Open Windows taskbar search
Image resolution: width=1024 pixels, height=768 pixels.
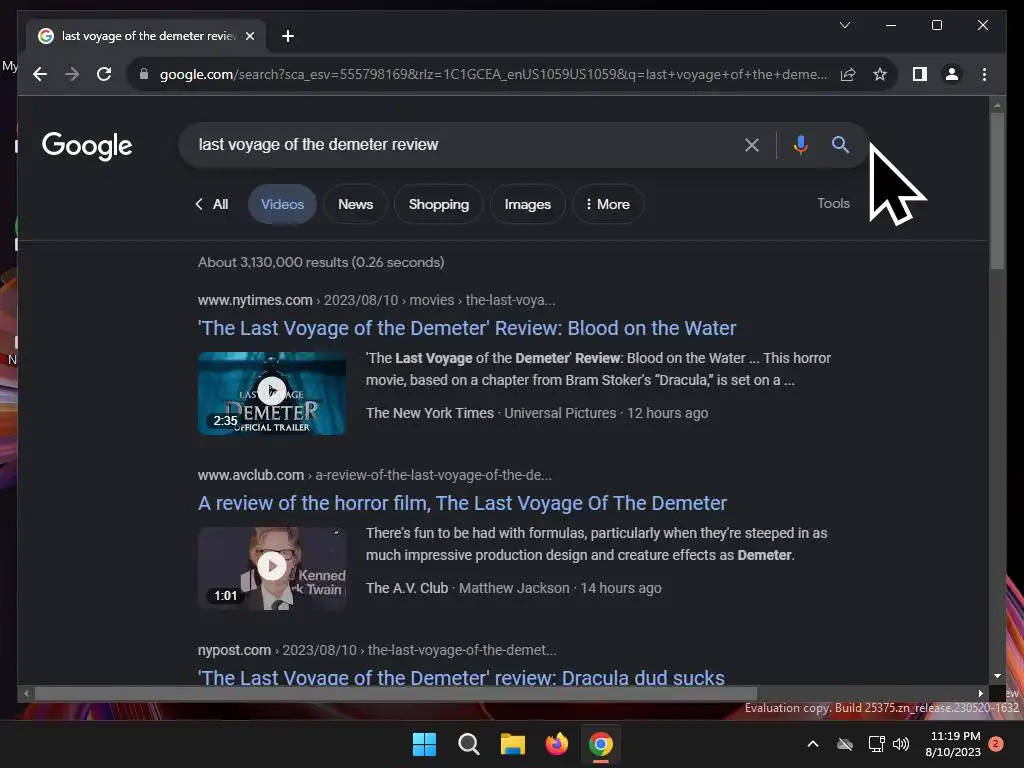[x=468, y=744]
